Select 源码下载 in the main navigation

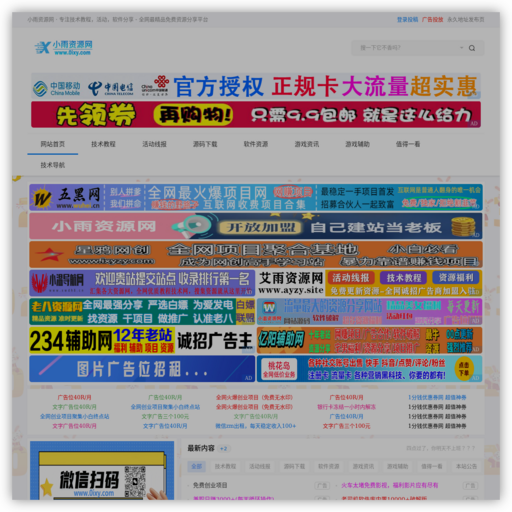pyautogui.click(x=205, y=144)
